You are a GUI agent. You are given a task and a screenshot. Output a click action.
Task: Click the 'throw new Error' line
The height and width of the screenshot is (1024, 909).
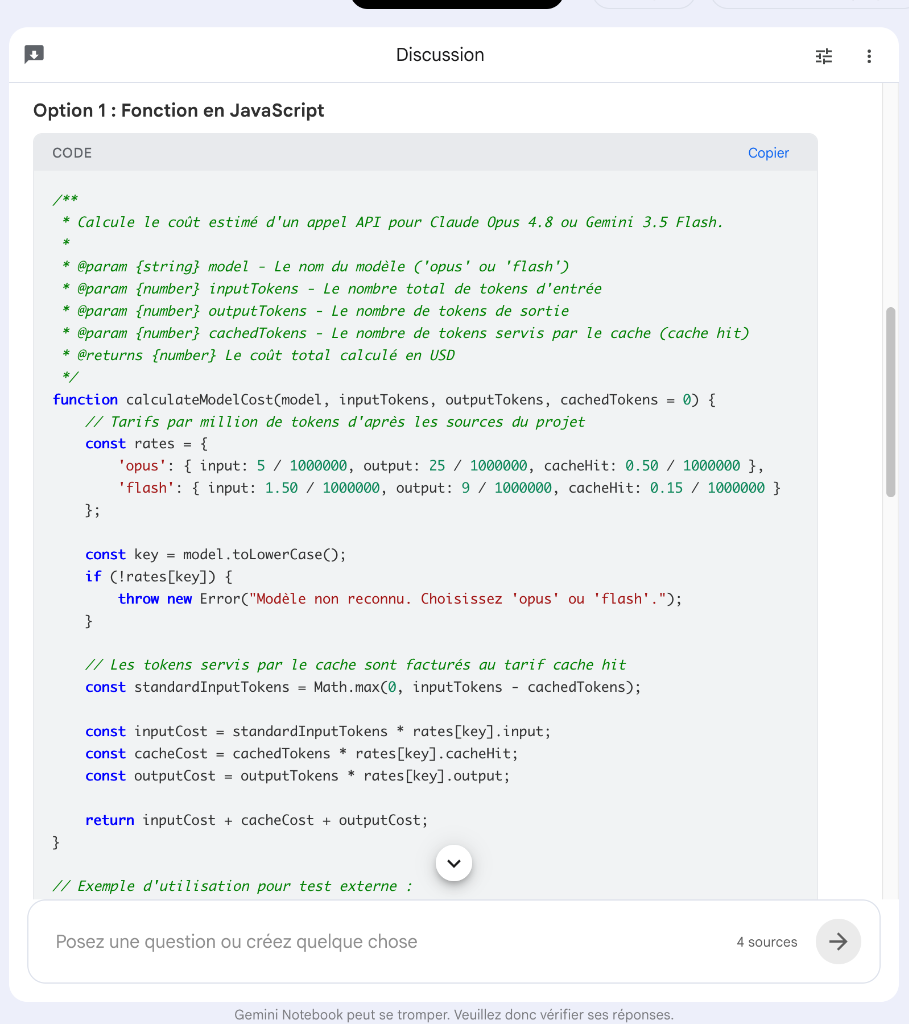(x=400, y=599)
